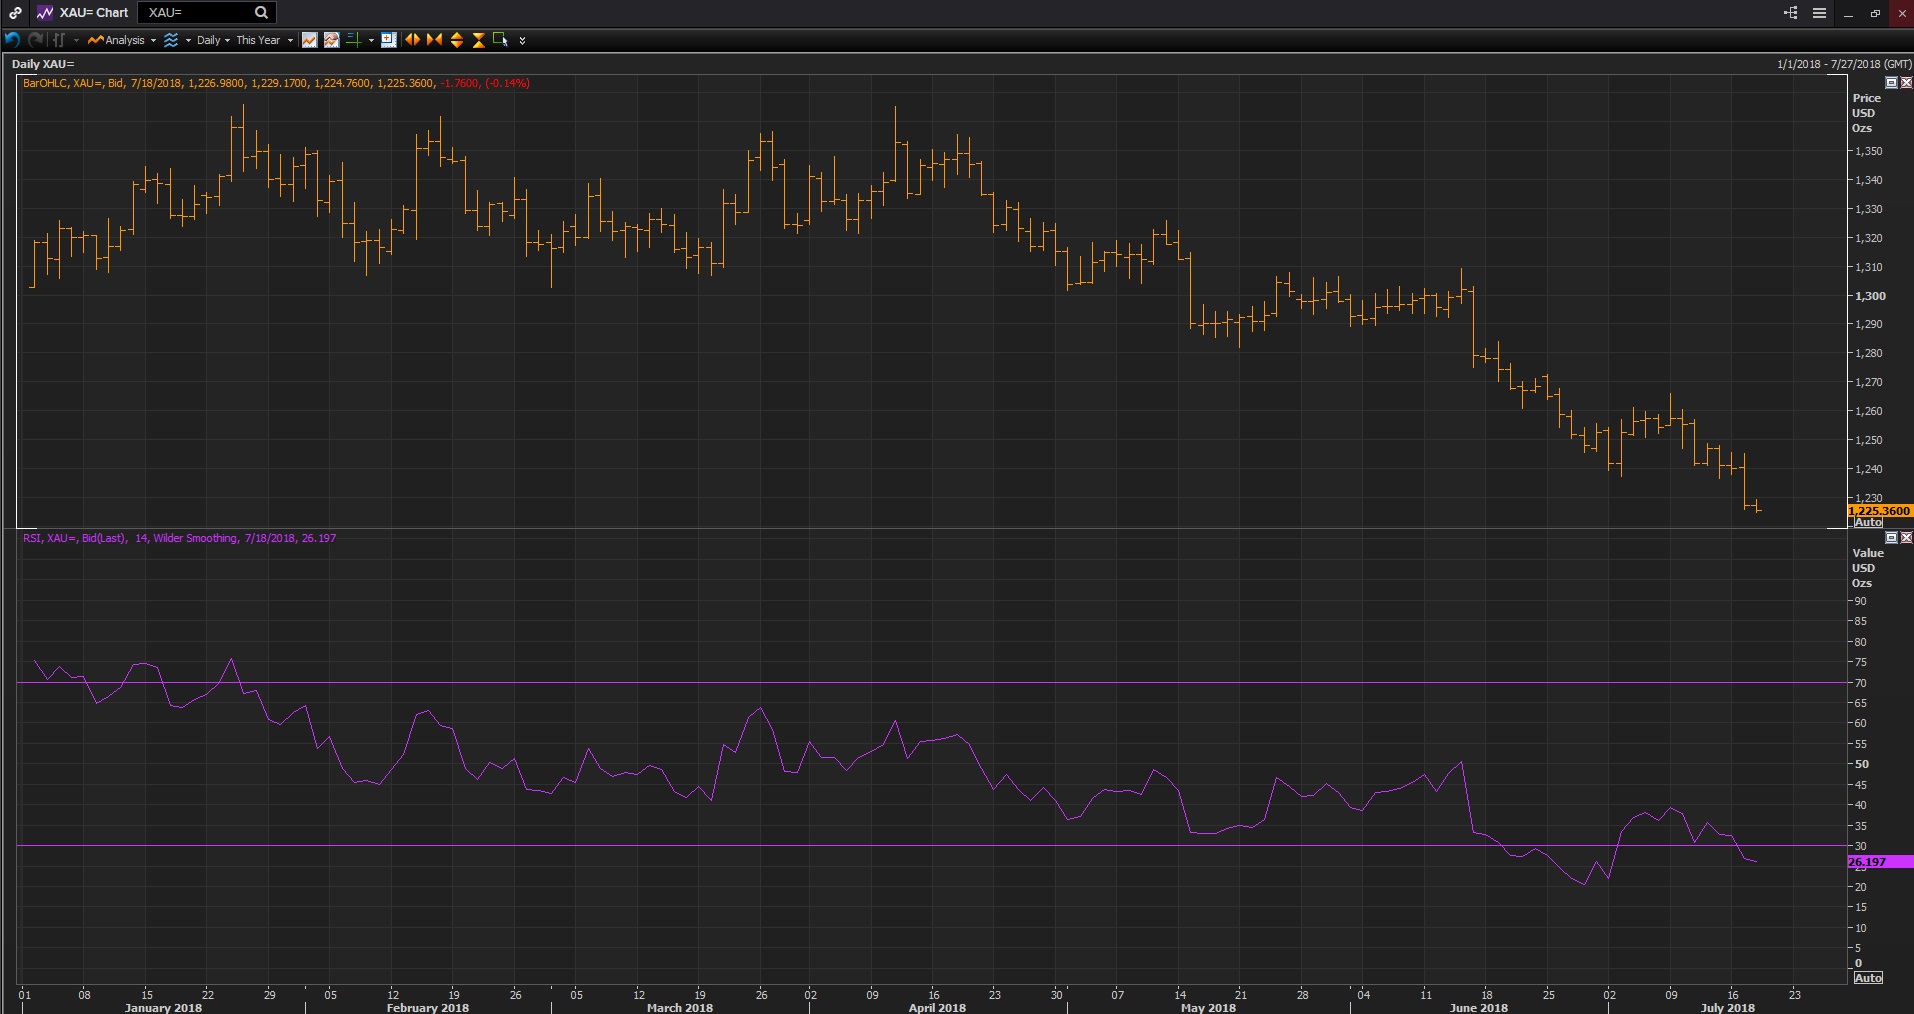Select the green rectangle zoom tool
Image resolution: width=1914 pixels, height=1014 pixels.
pyautogui.click(x=500, y=40)
